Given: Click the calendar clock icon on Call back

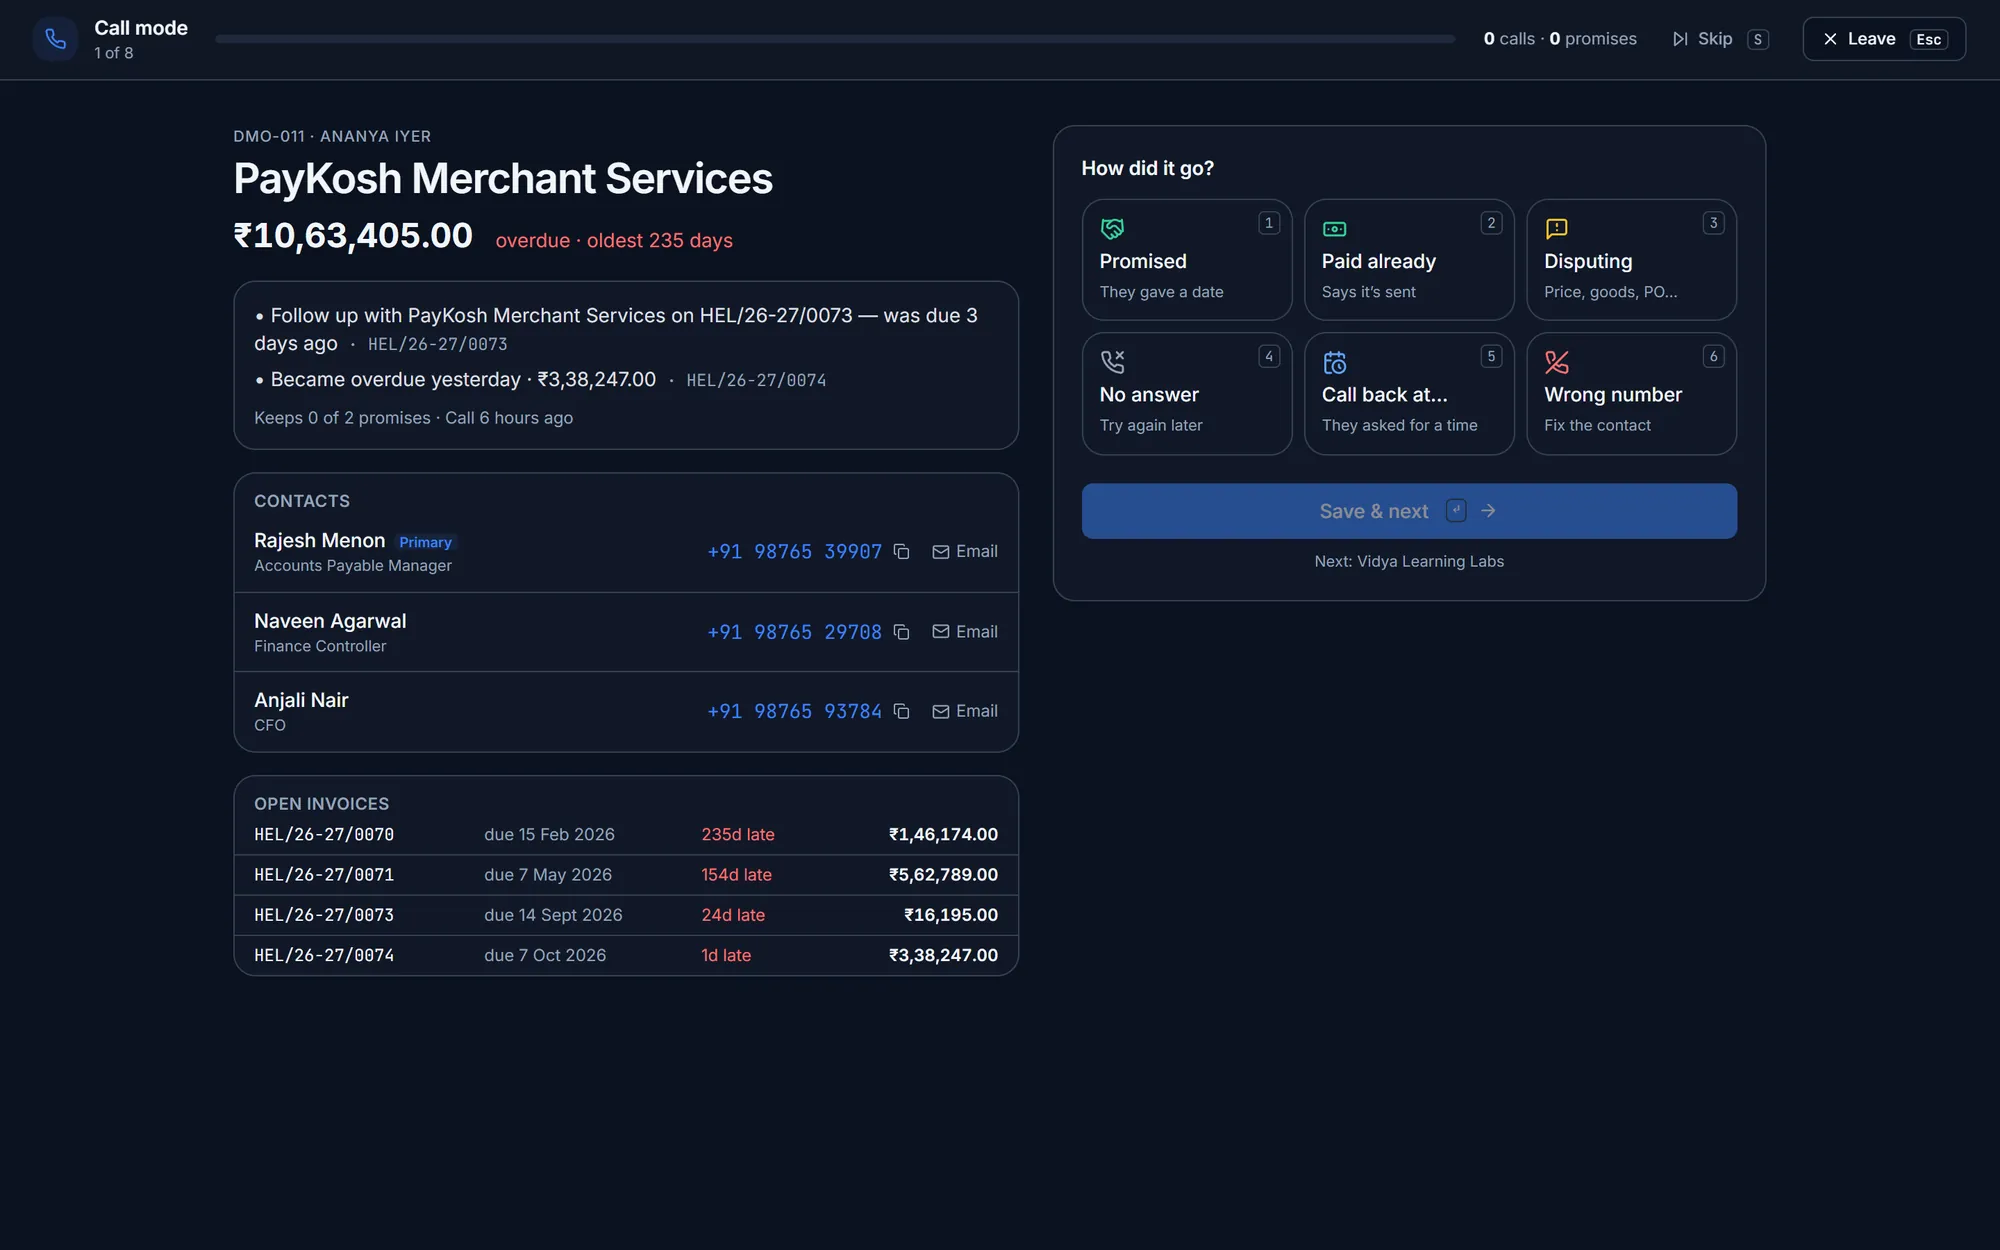Looking at the screenshot, I should [x=1334, y=362].
